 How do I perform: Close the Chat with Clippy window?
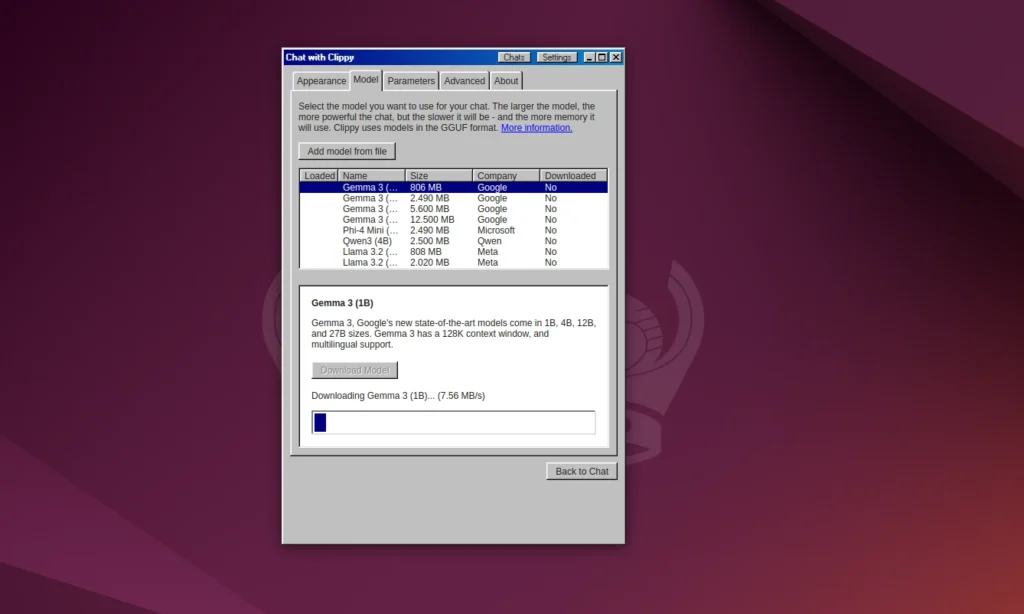(x=616, y=57)
